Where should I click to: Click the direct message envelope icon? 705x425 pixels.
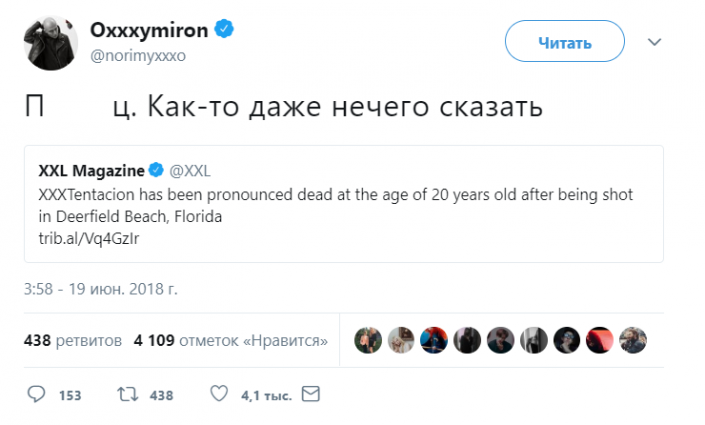pos(311,395)
